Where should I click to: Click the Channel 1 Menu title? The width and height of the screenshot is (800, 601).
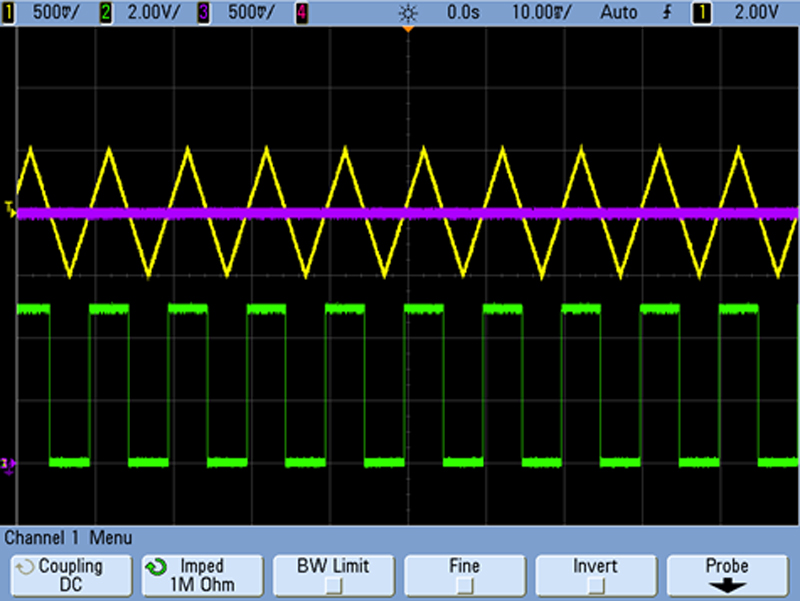point(67,538)
